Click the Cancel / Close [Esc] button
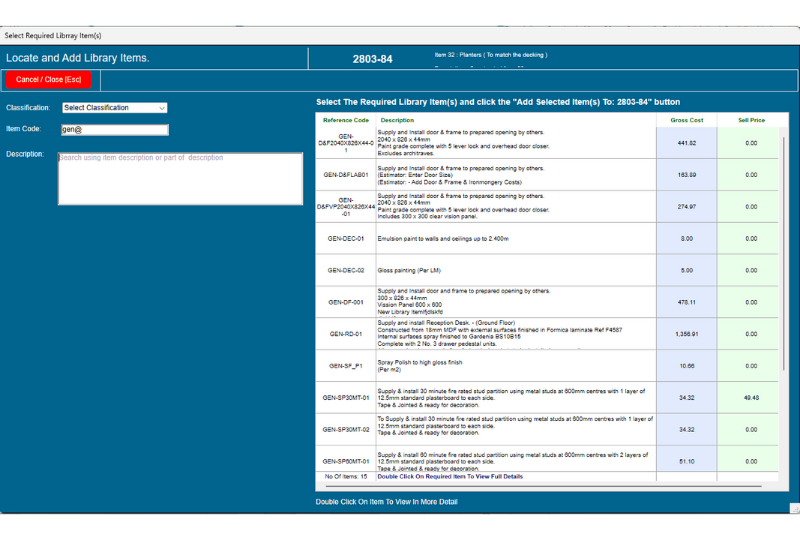Image resolution: width=800 pixels, height=540 pixels. coord(48,79)
